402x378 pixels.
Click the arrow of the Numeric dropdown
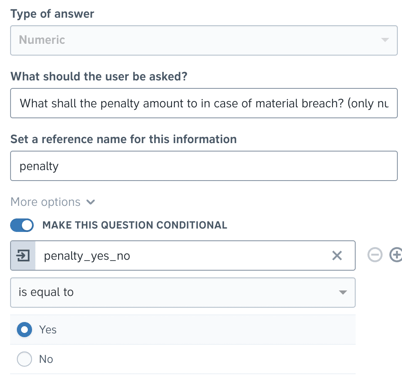(x=385, y=40)
